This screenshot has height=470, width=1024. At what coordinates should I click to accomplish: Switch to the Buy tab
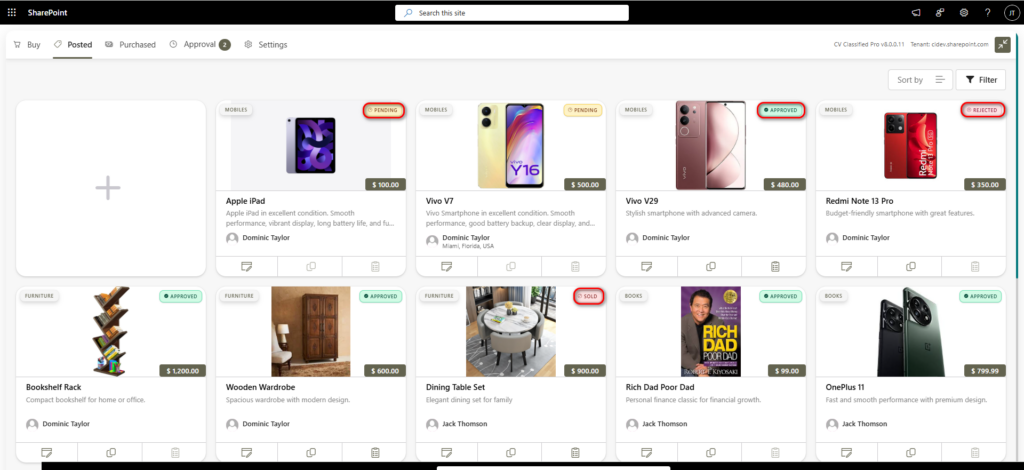pyautogui.click(x=27, y=44)
